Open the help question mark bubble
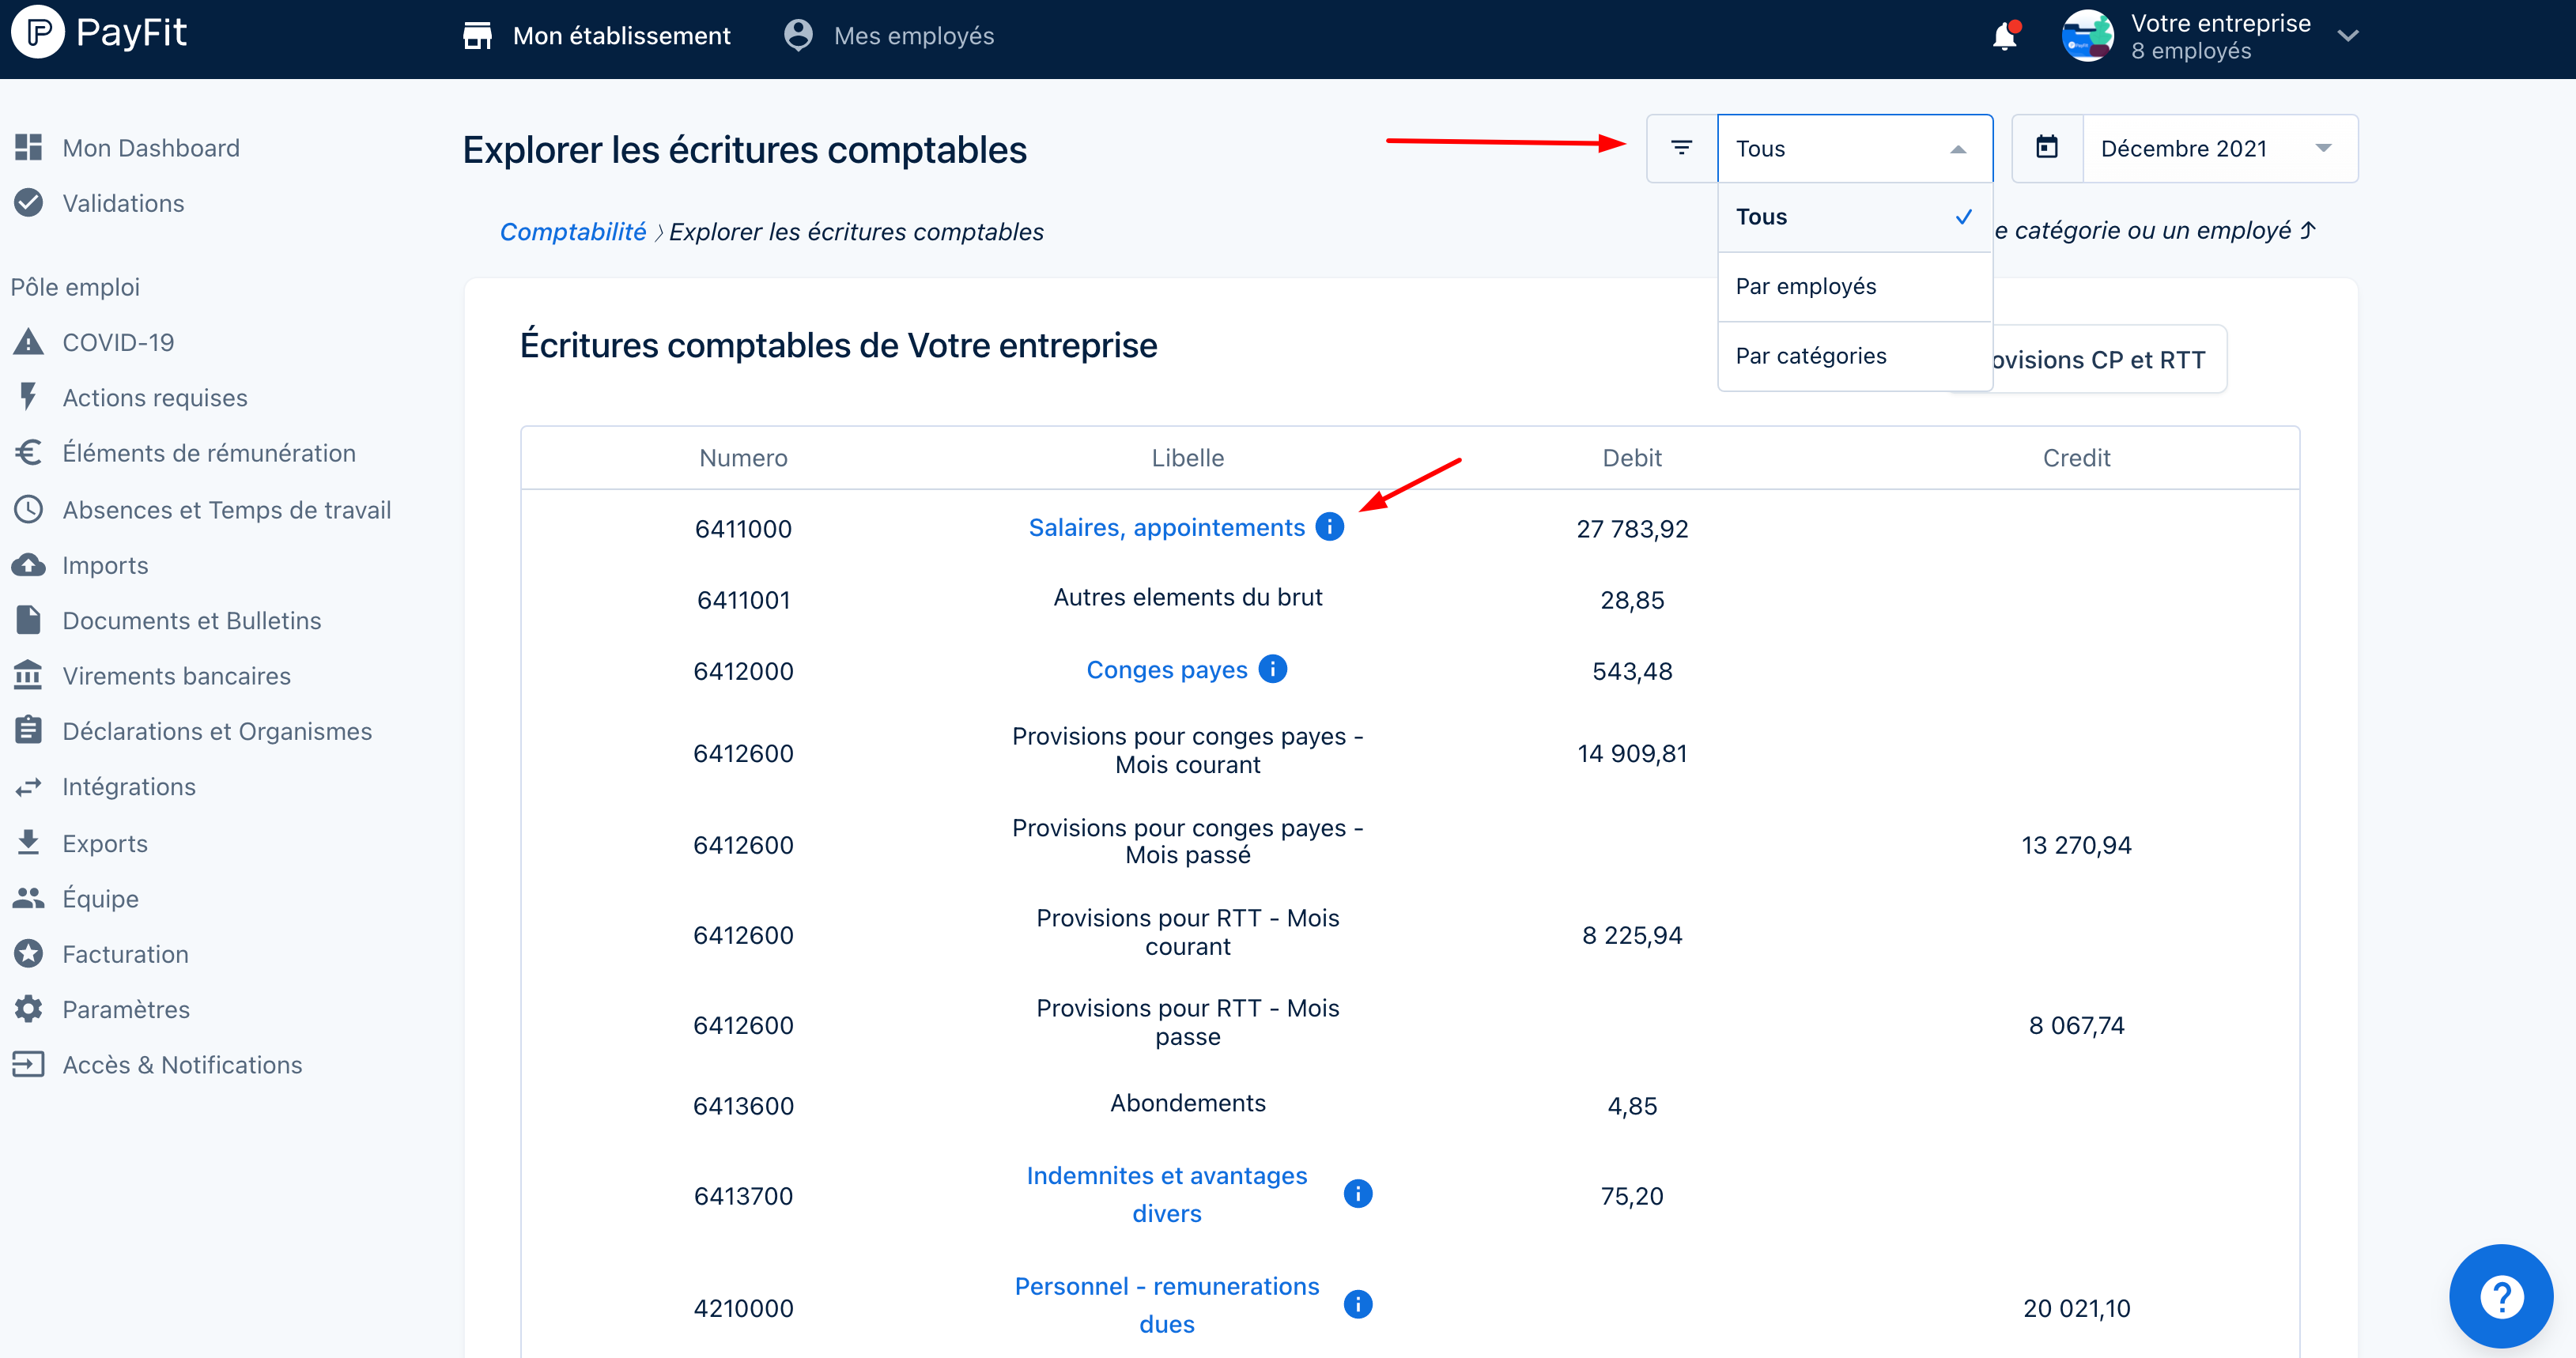 pos(2500,1296)
